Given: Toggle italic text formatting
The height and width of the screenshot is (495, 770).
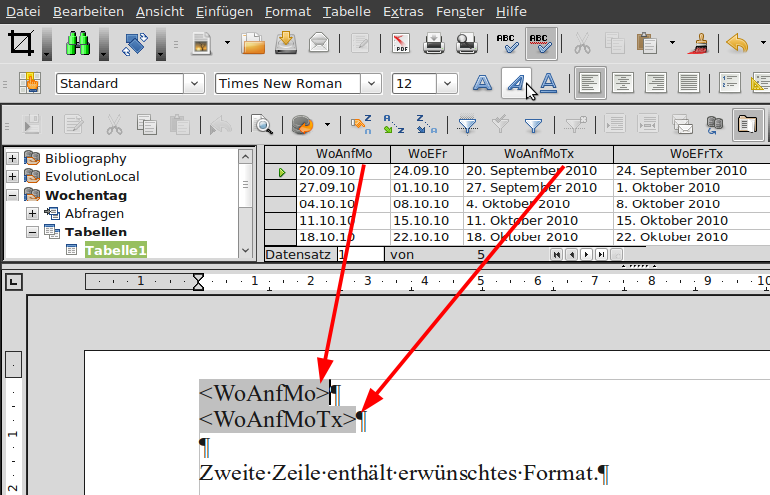Looking at the screenshot, I should [515, 83].
